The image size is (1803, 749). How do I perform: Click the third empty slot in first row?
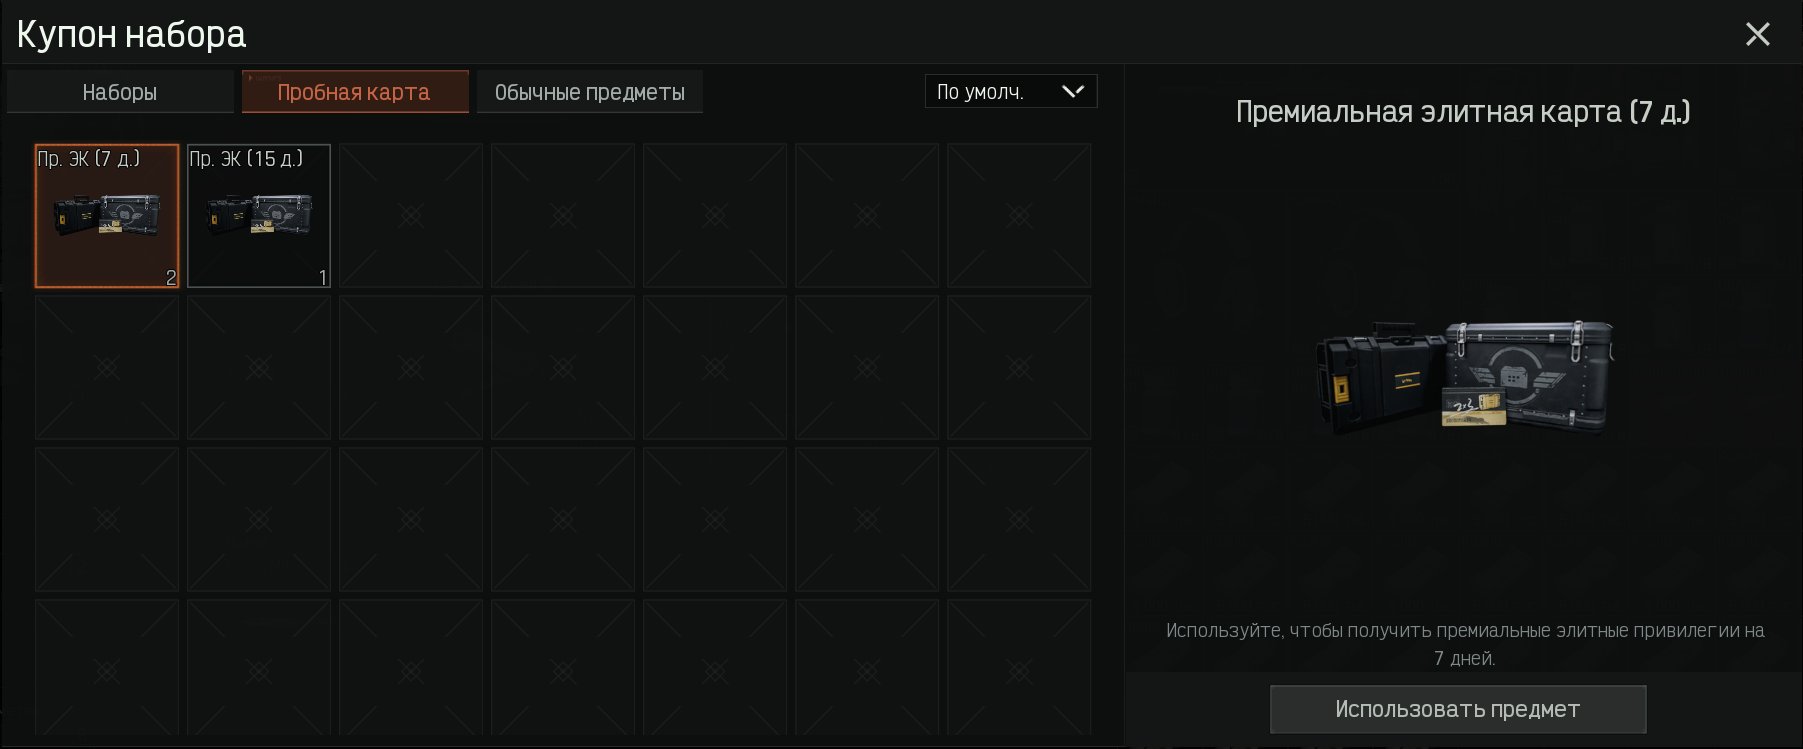tap(715, 216)
